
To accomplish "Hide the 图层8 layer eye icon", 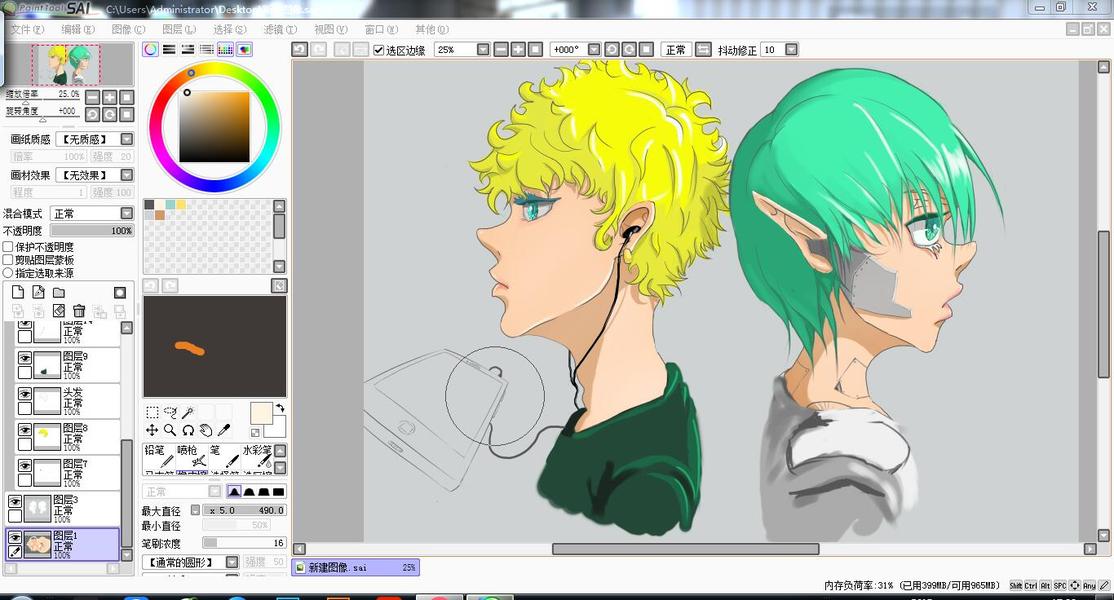I will pyautogui.click(x=25, y=430).
